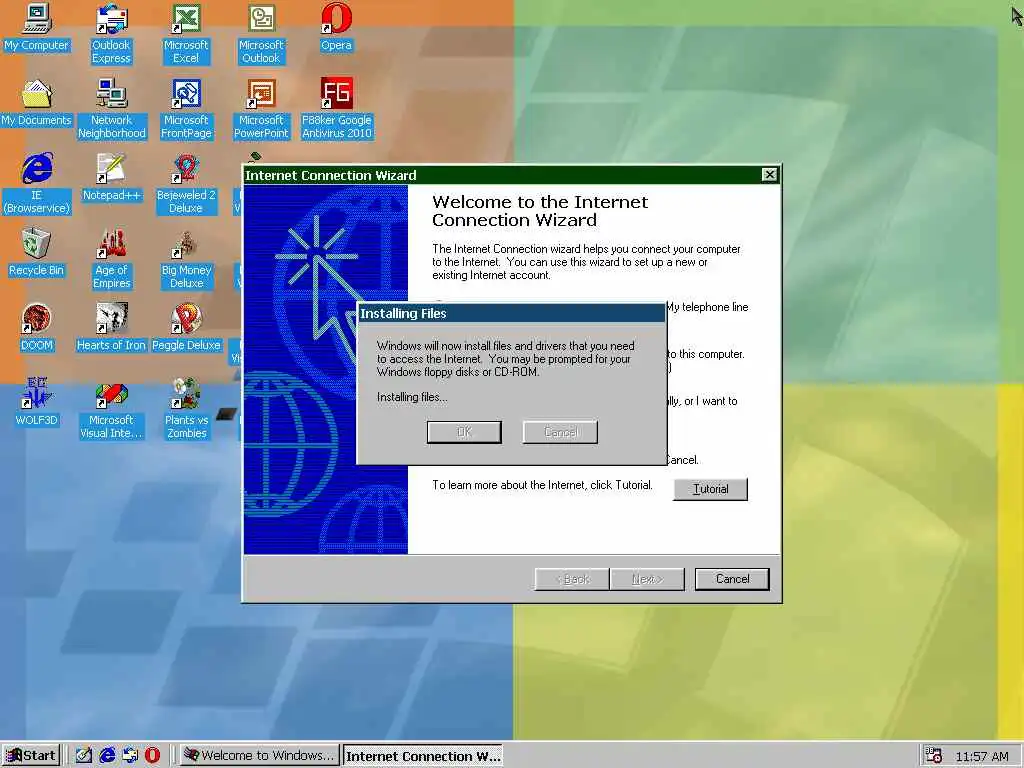Close the Internet Connection Wizard window
Screen dimensions: 1024x768
tap(769, 174)
